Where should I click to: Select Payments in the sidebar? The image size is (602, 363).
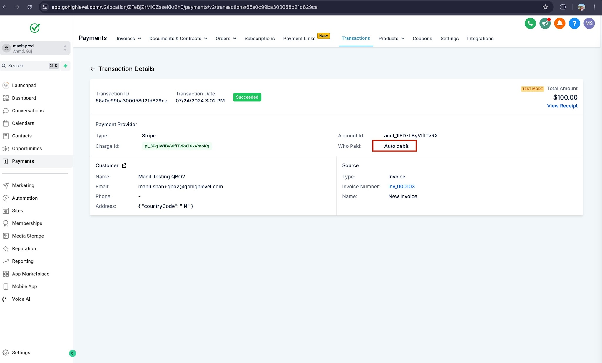coord(23,161)
